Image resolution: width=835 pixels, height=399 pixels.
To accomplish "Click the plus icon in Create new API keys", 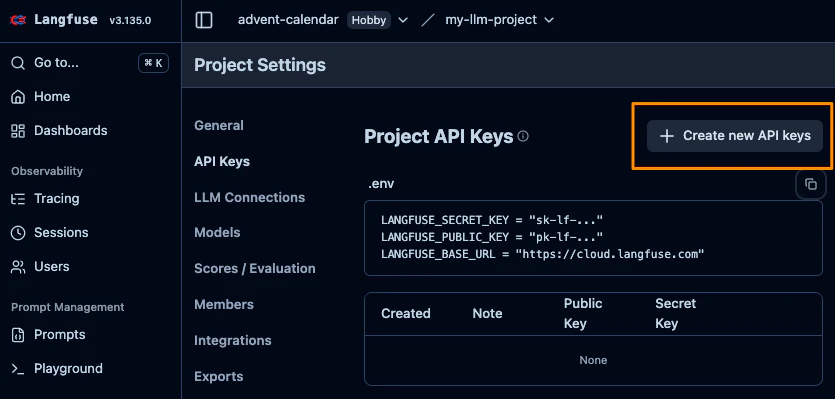I will tap(667, 136).
